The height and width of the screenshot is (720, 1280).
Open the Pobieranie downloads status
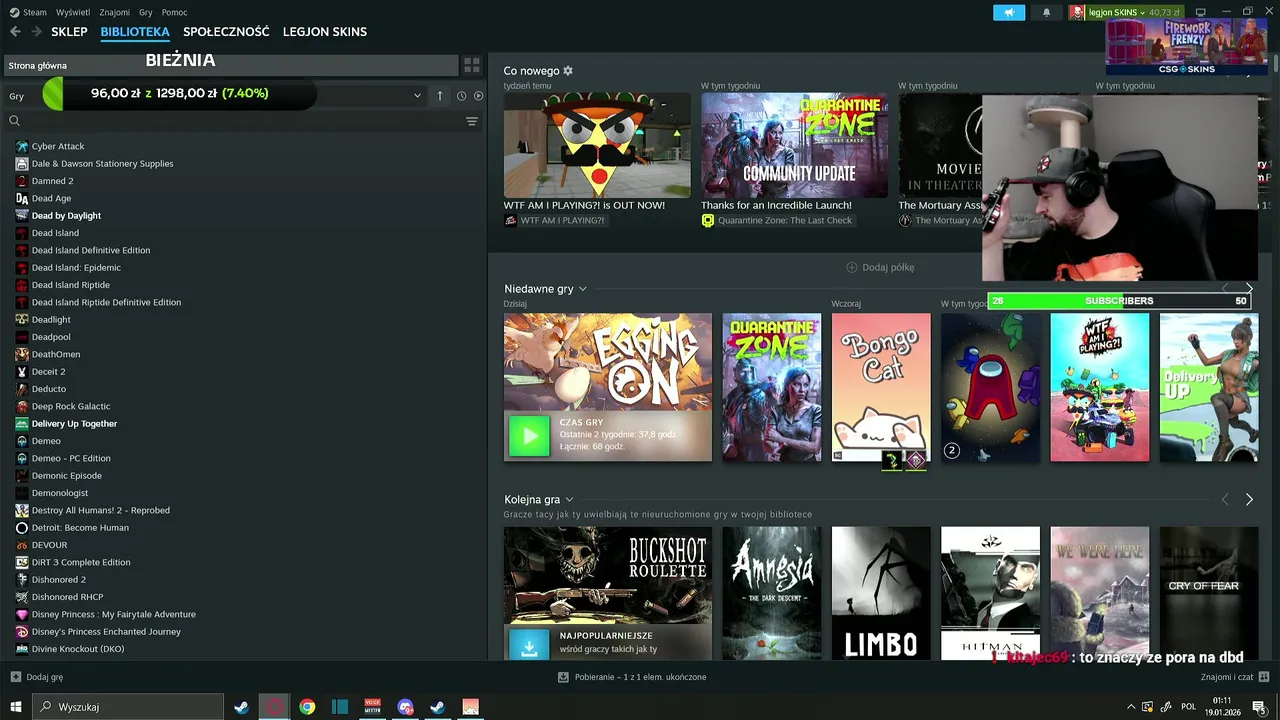632,677
